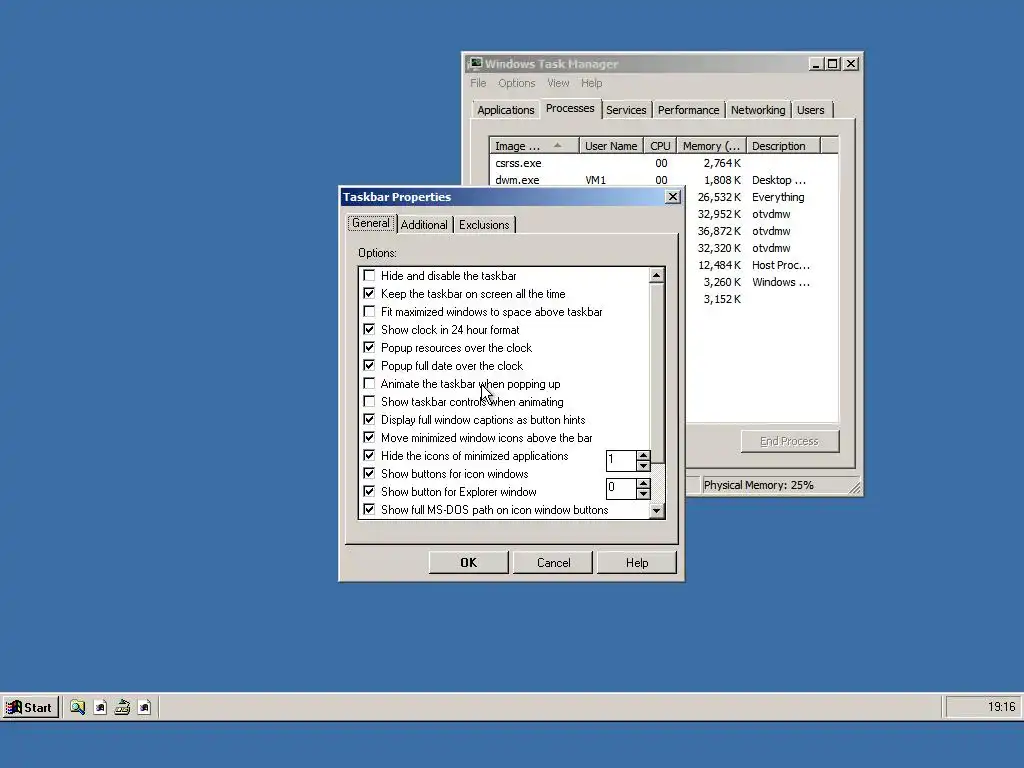Enable Animate the taskbar when popping up

point(370,383)
